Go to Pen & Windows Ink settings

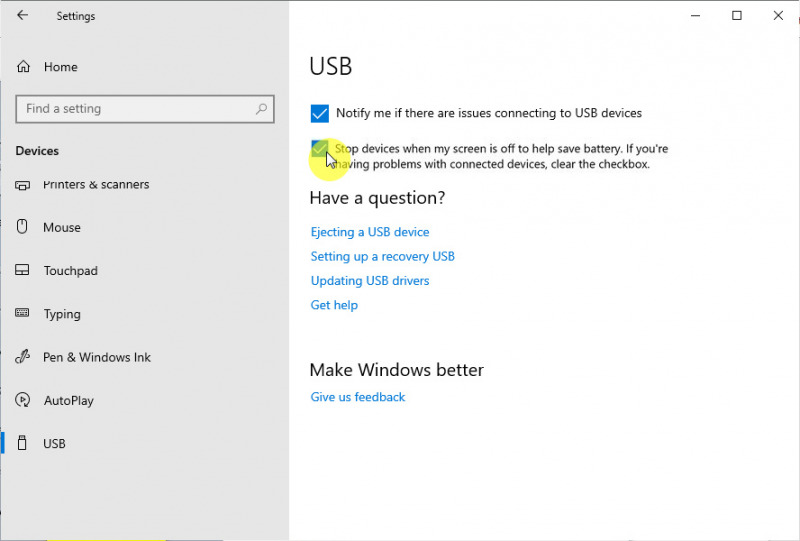pos(97,357)
